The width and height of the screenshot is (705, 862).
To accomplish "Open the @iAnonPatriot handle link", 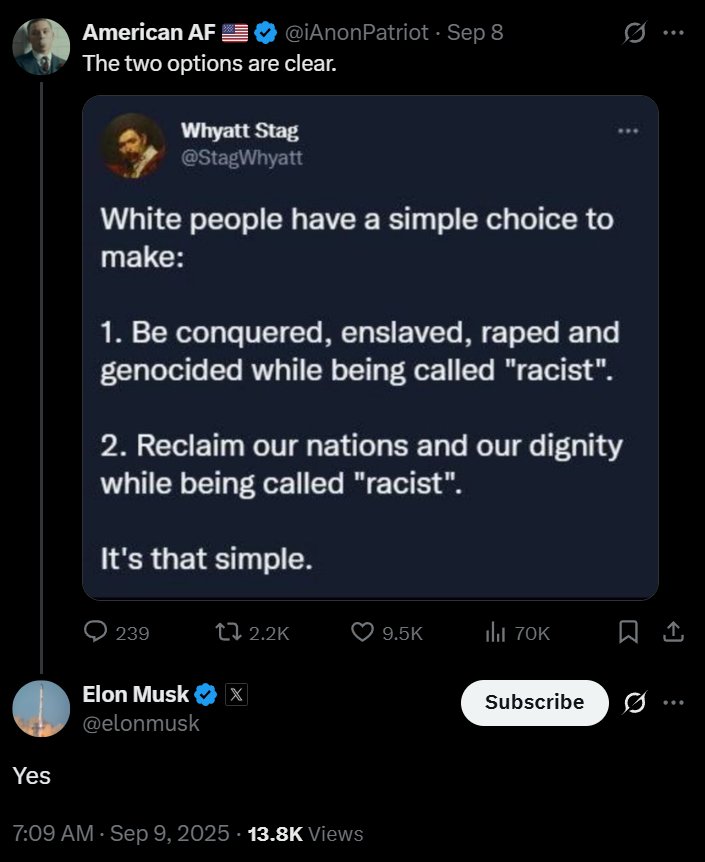I will coord(356,32).
